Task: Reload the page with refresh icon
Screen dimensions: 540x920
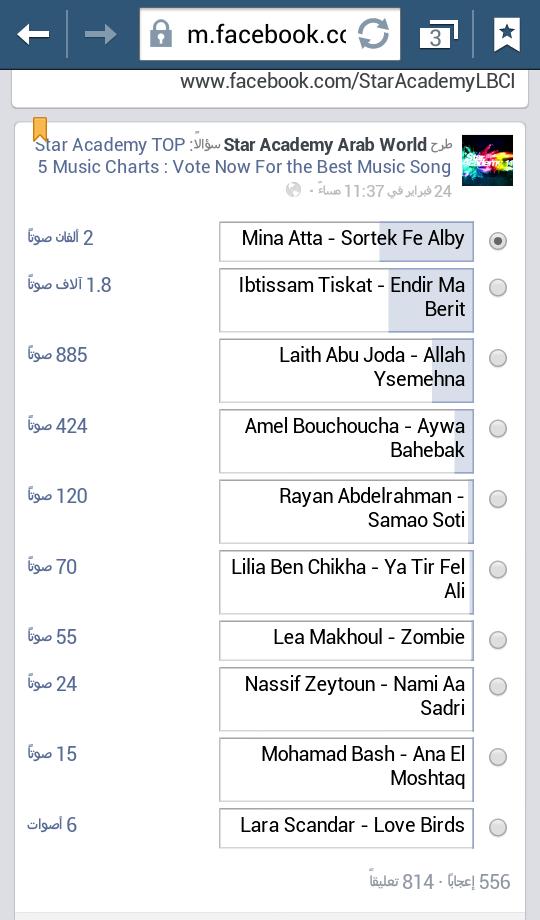Action: (373, 33)
